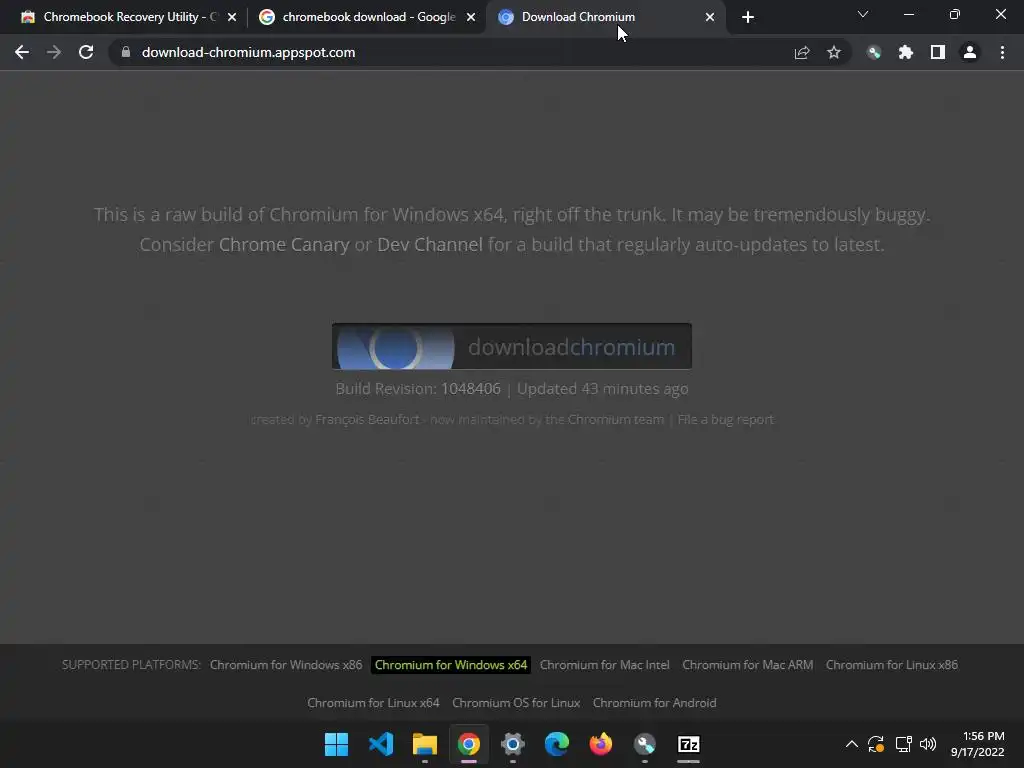Open the Chrome Canary link
1024x768 pixels.
point(284,244)
